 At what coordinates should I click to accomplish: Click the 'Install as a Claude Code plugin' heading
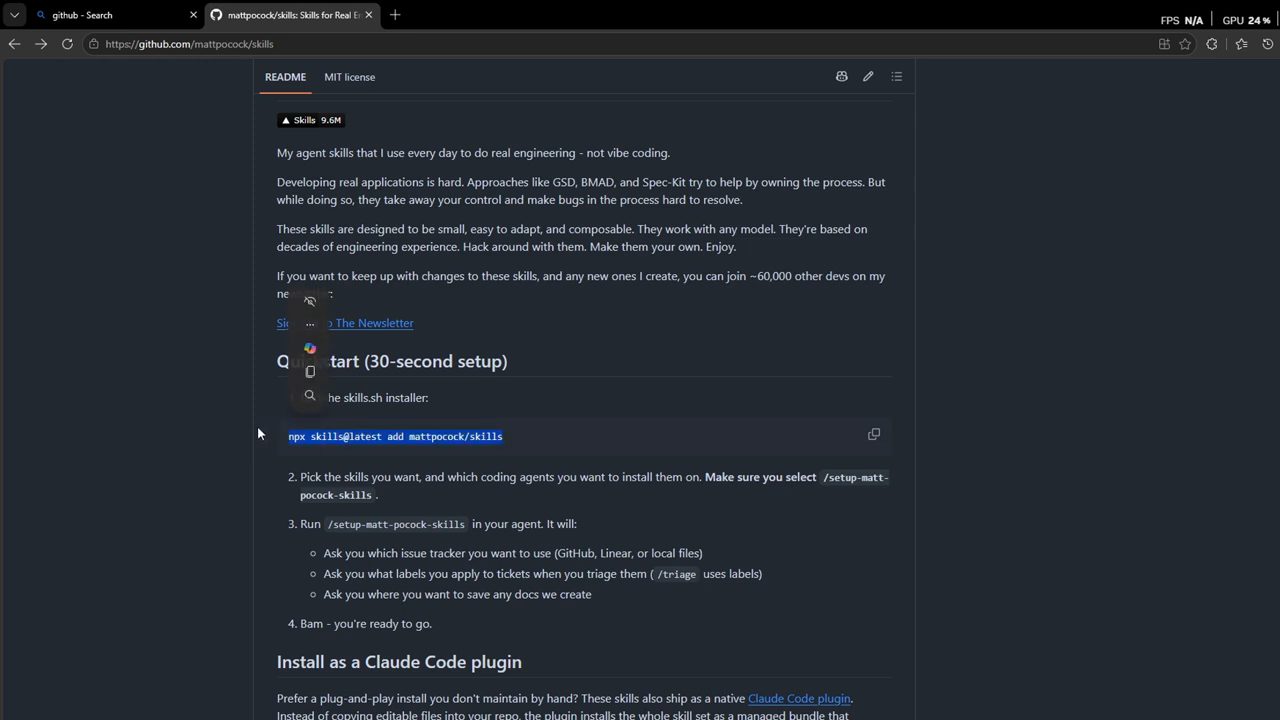(x=399, y=662)
